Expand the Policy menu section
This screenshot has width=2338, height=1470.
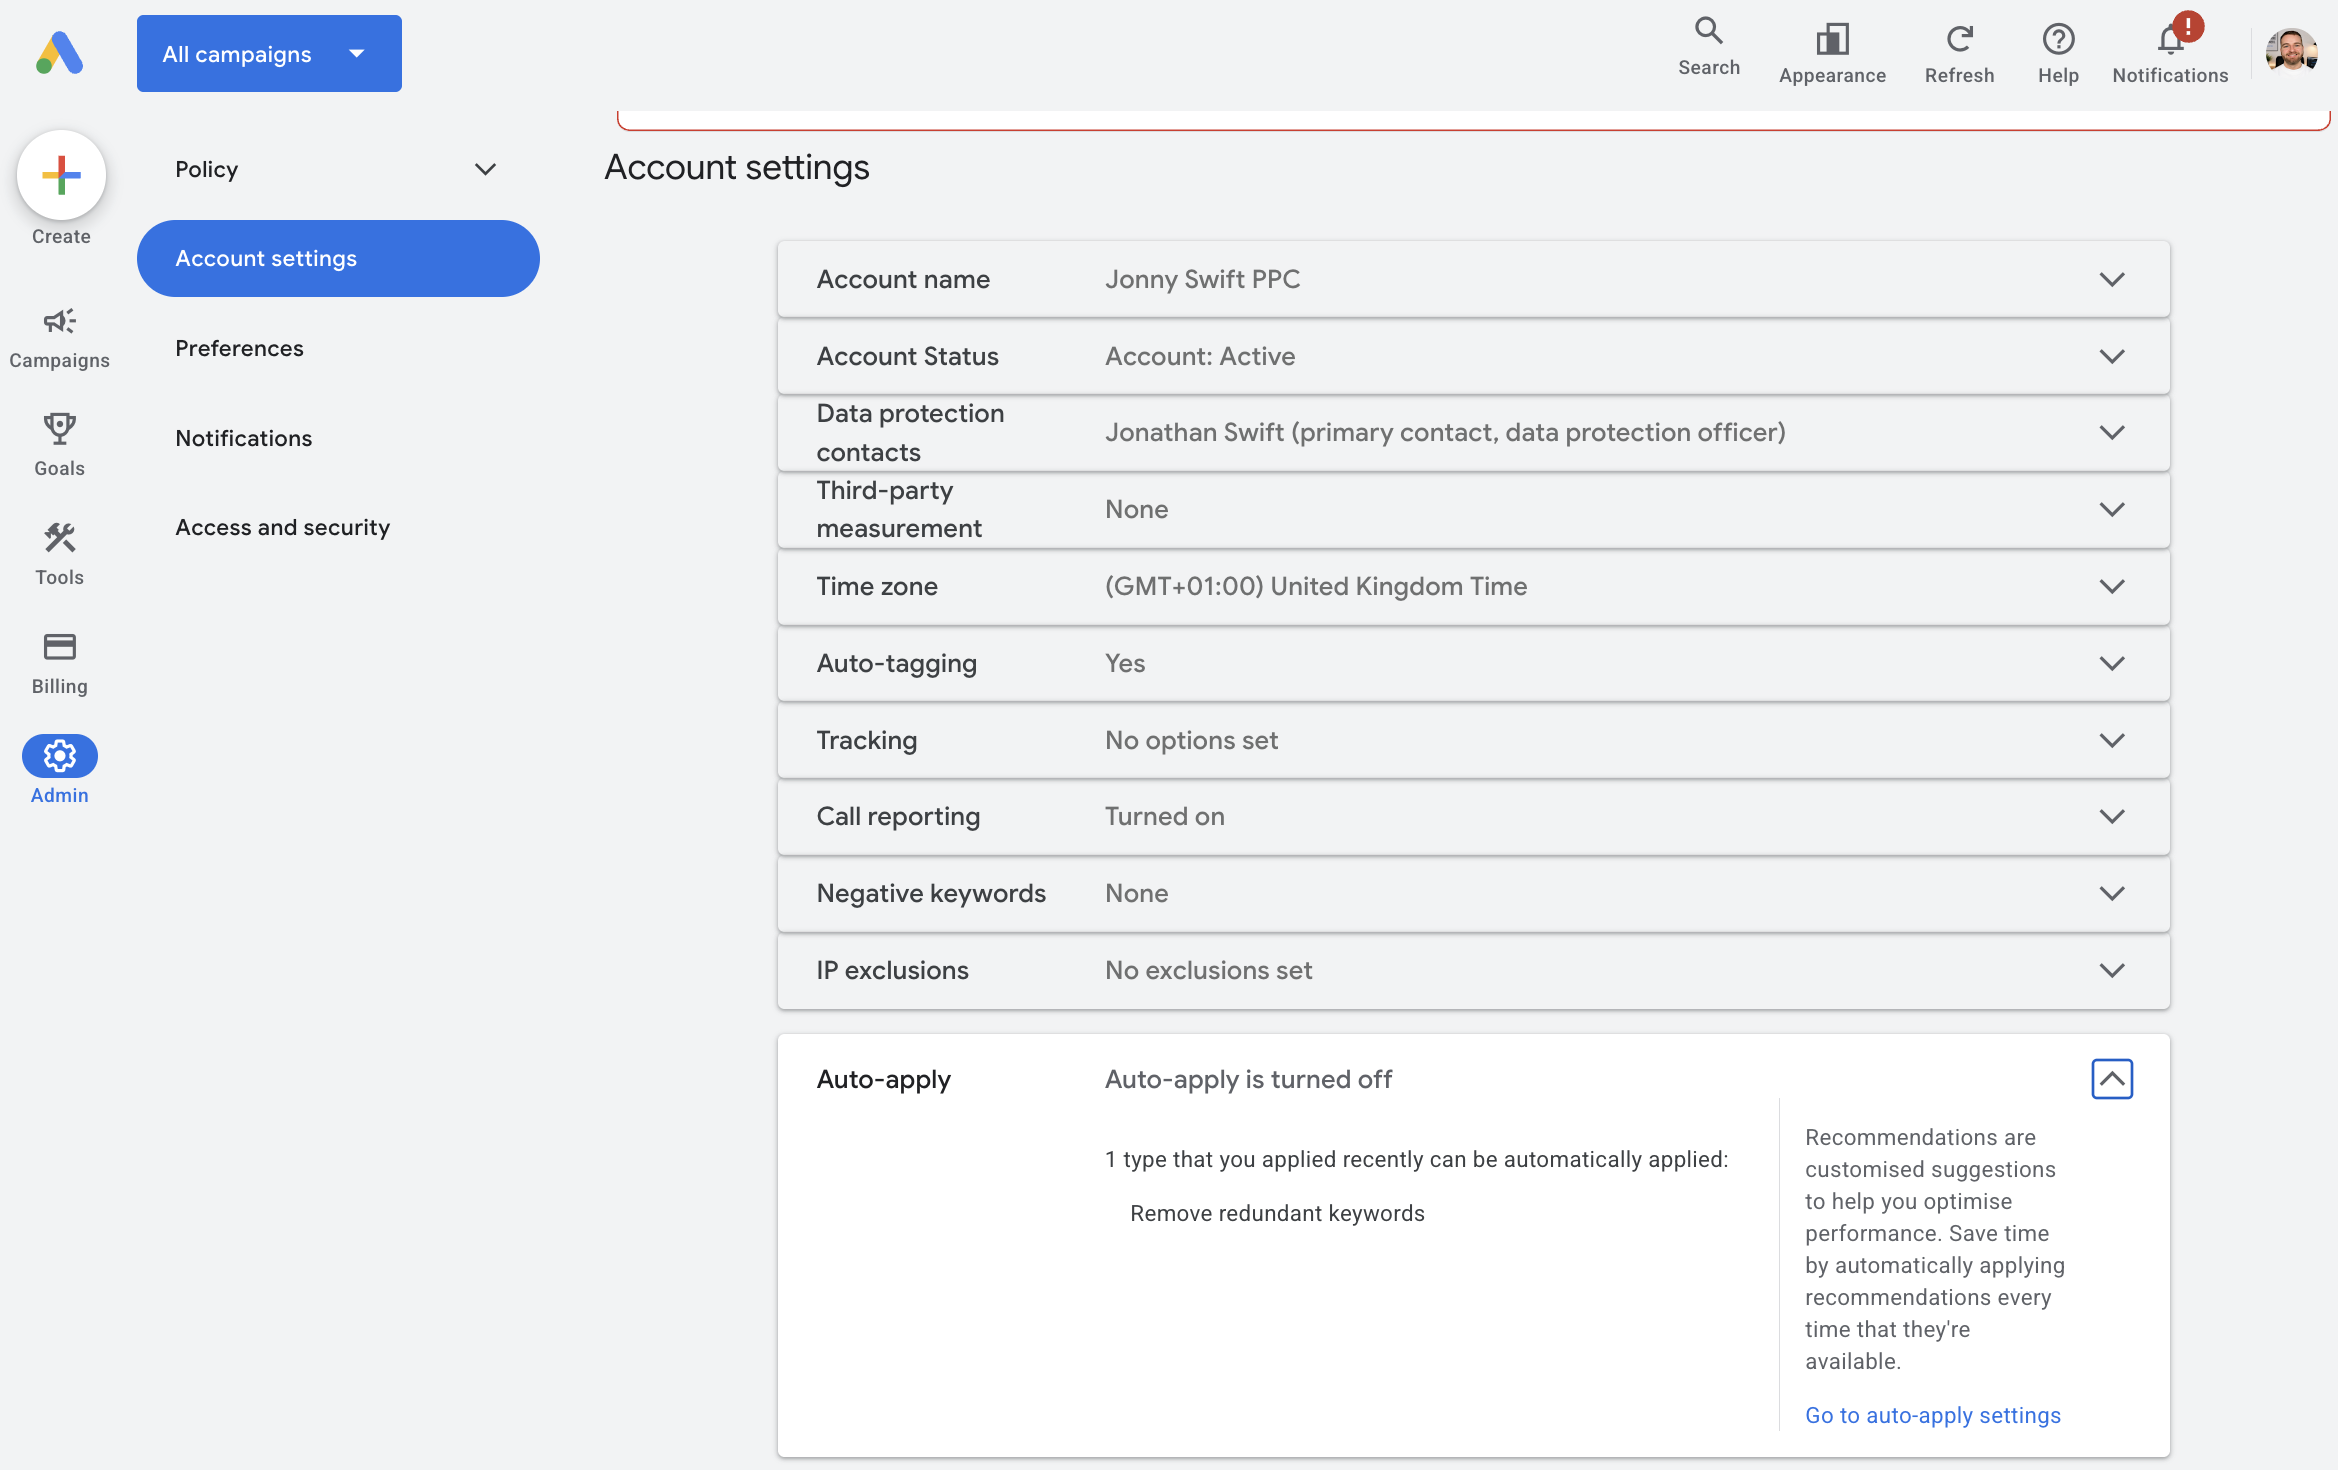click(338, 169)
